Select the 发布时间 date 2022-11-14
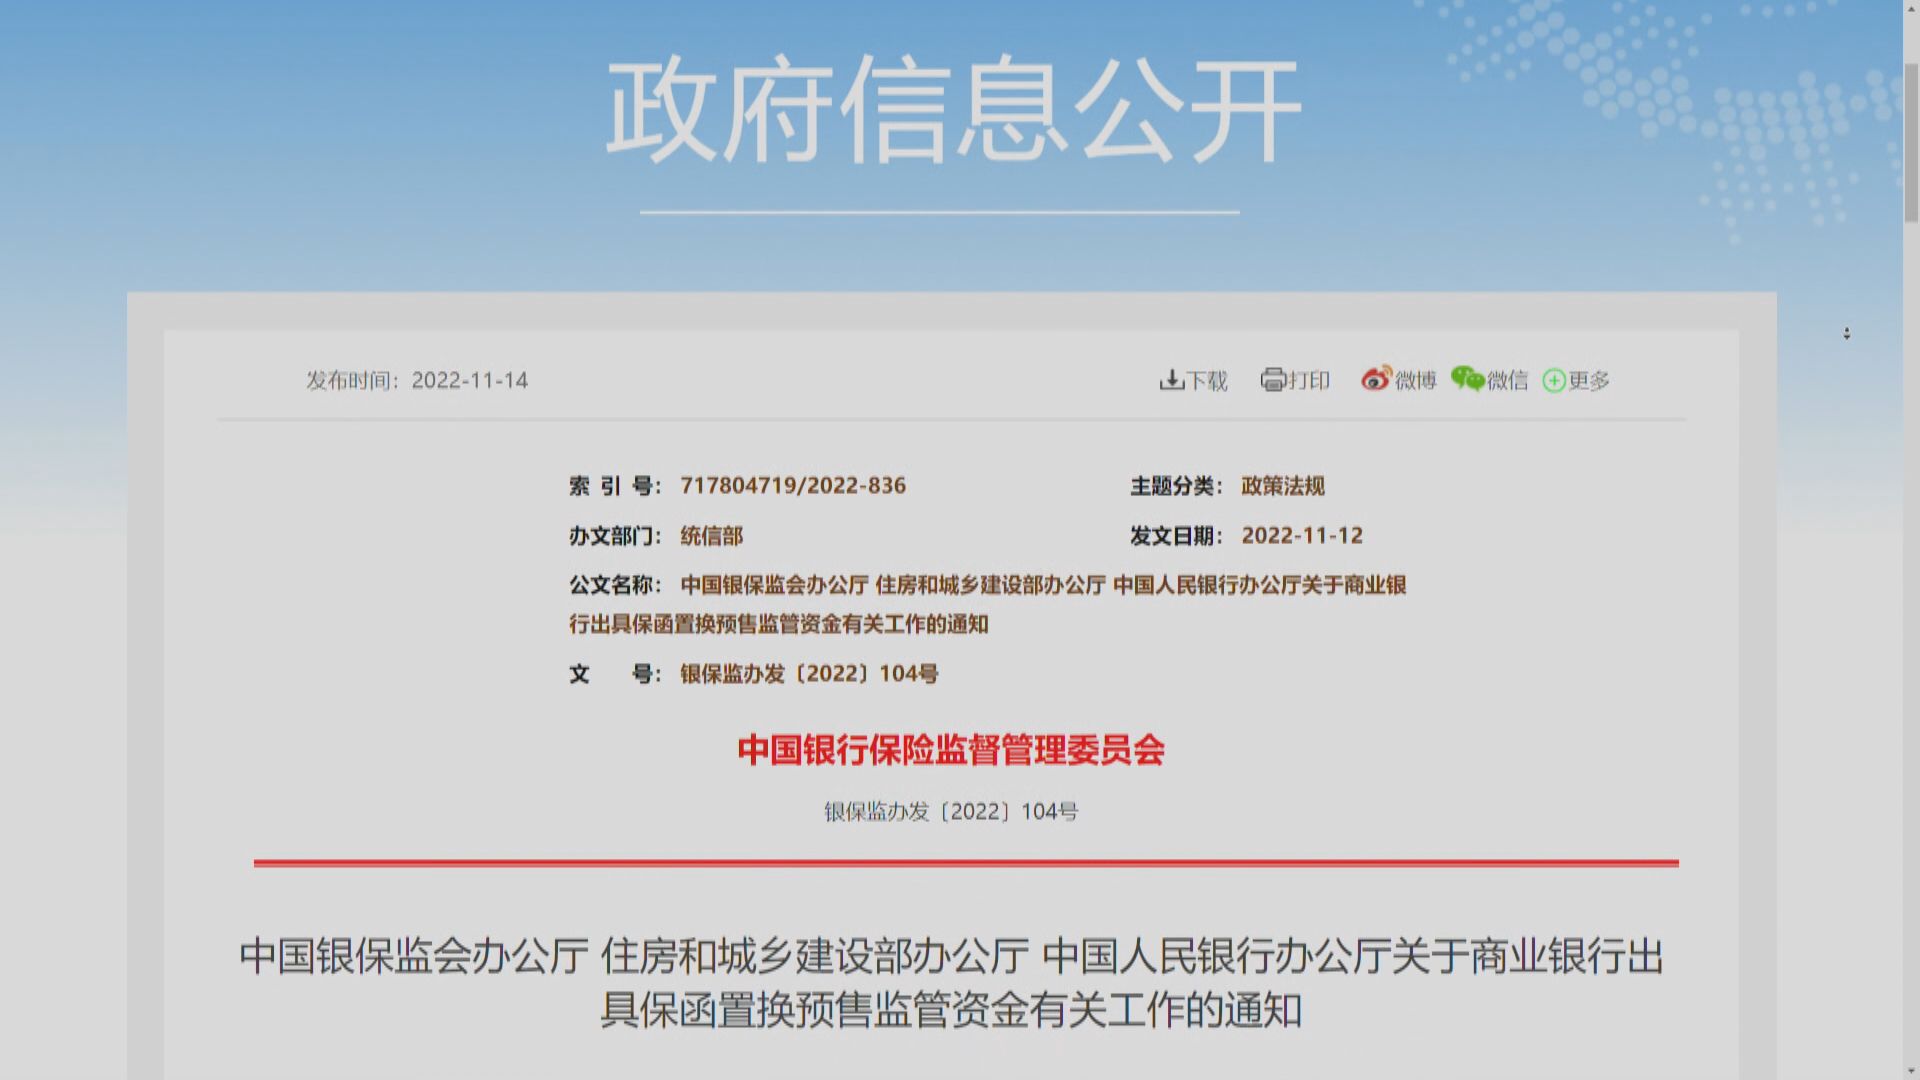The height and width of the screenshot is (1080, 1920). click(470, 380)
